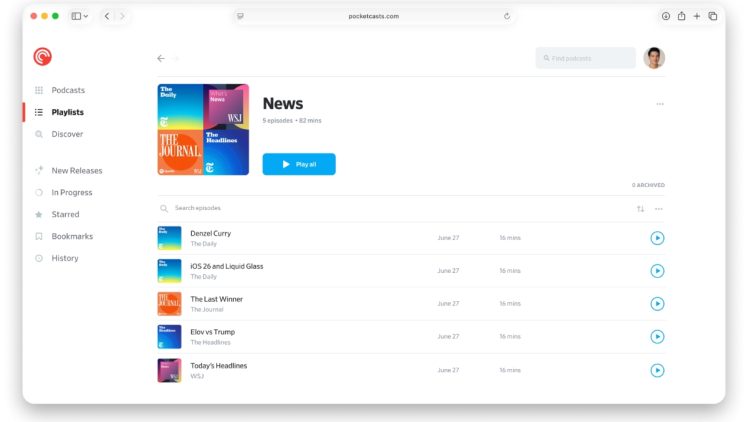
Task: Open The Last Winner episode link
Action: coord(216,299)
